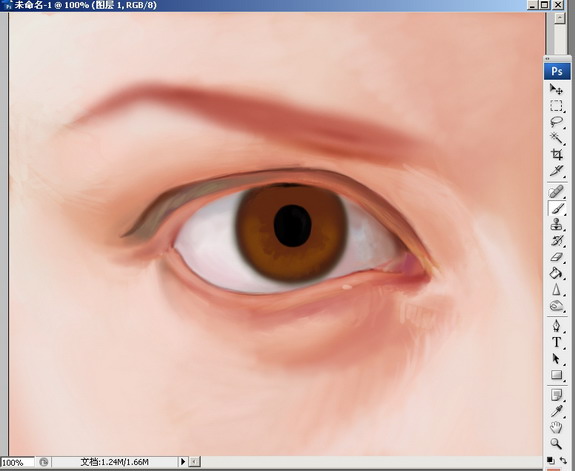Collapse the toolbox using double-arrow header
Screen dimensions: 575x471
pos(547,59)
